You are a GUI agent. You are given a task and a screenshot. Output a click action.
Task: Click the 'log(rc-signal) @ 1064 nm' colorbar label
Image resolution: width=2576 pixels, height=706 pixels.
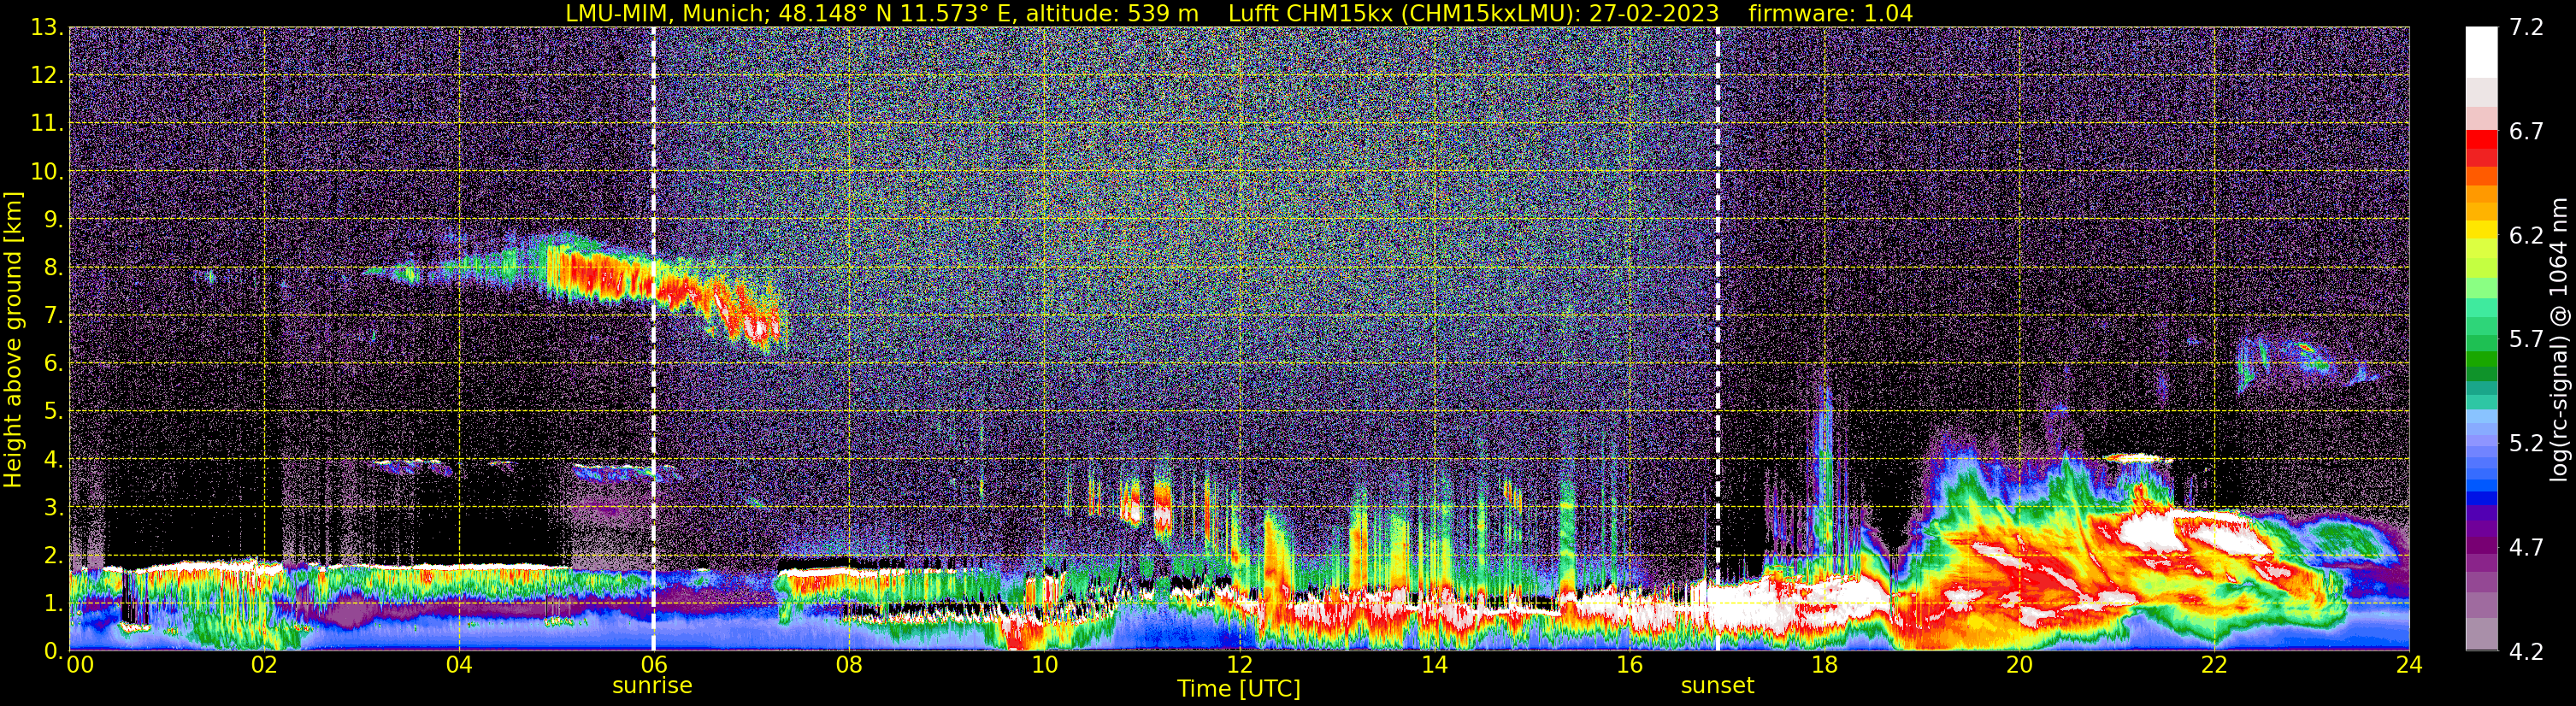[x=2558, y=339]
